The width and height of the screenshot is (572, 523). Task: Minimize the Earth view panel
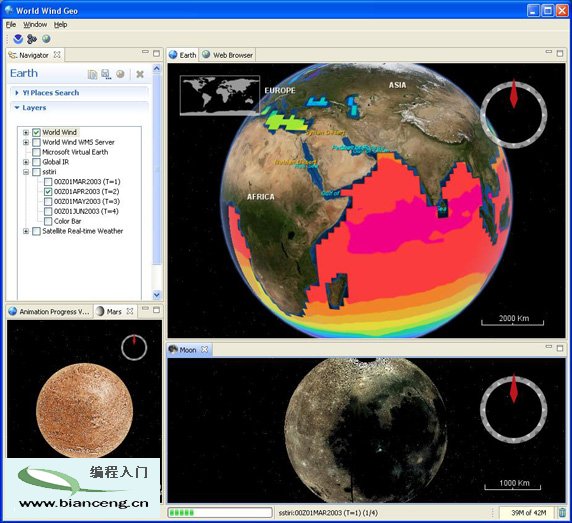click(x=549, y=52)
